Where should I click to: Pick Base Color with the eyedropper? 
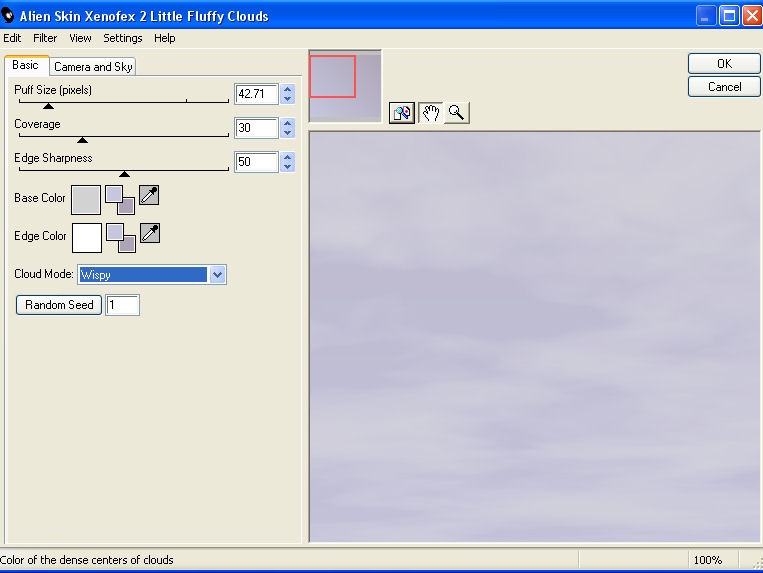click(x=149, y=195)
